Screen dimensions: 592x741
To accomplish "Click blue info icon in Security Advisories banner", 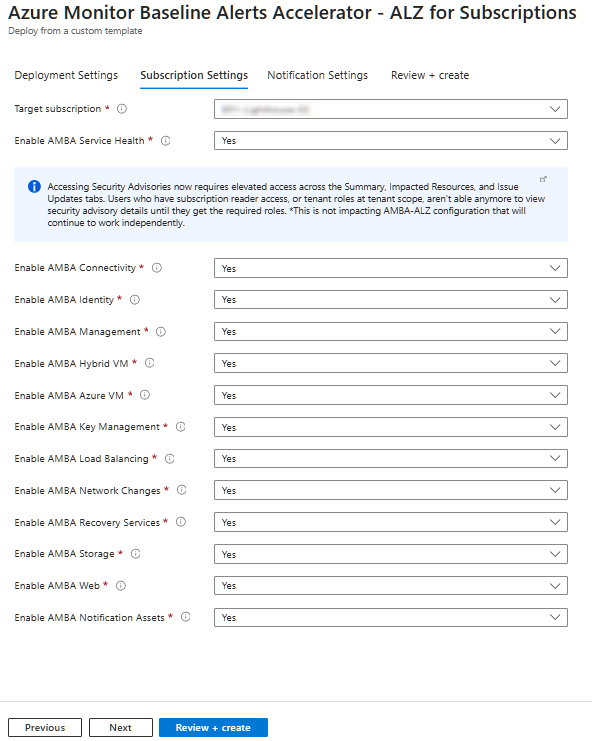I will [x=34, y=186].
